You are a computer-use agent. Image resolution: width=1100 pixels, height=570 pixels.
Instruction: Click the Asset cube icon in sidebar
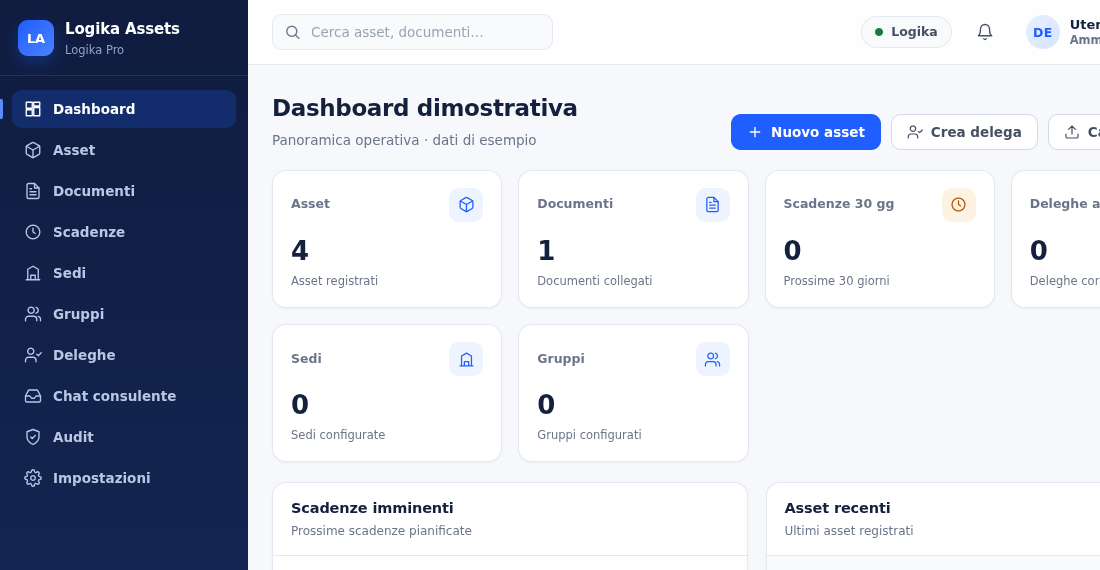33,150
